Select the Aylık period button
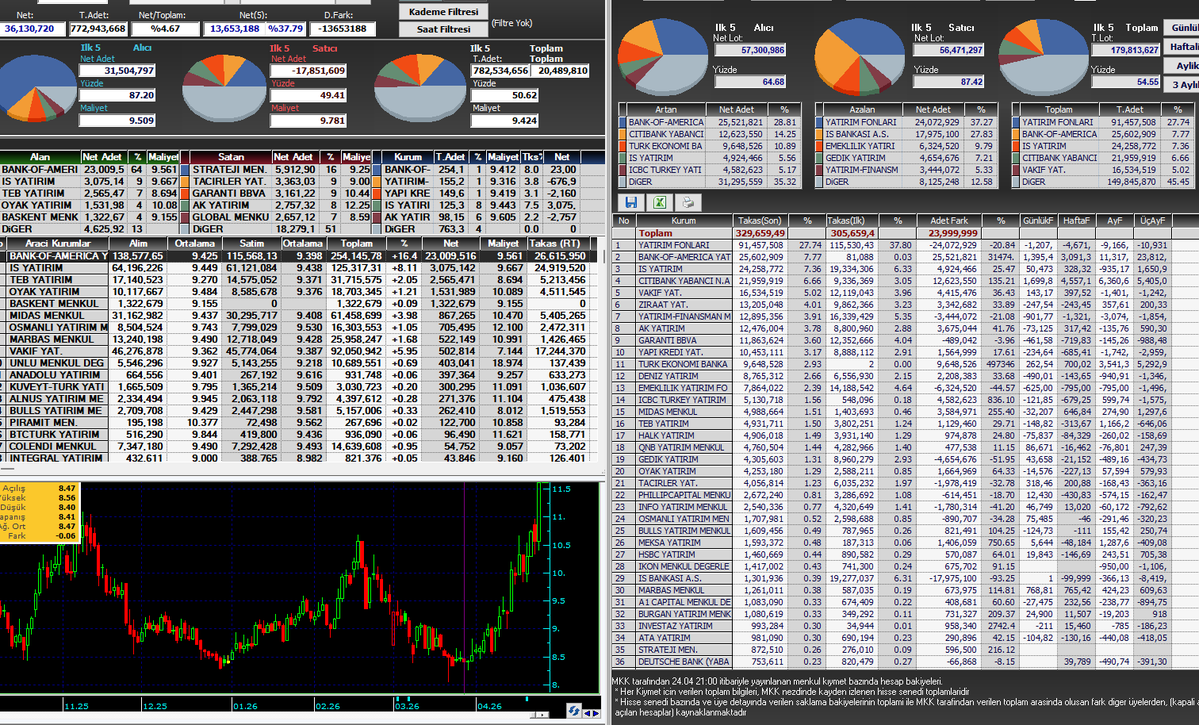1199x725 pixels. pos(1182,66)
